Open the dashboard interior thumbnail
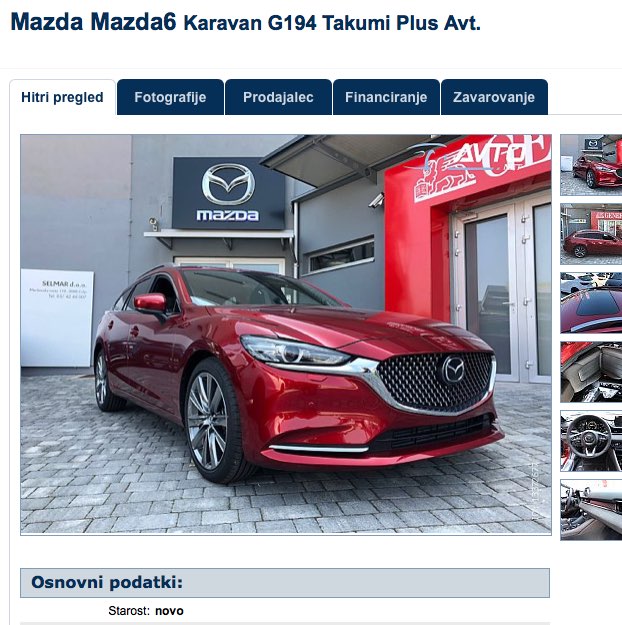The height and width of the screenshot is (625, 622). [591, 510]
